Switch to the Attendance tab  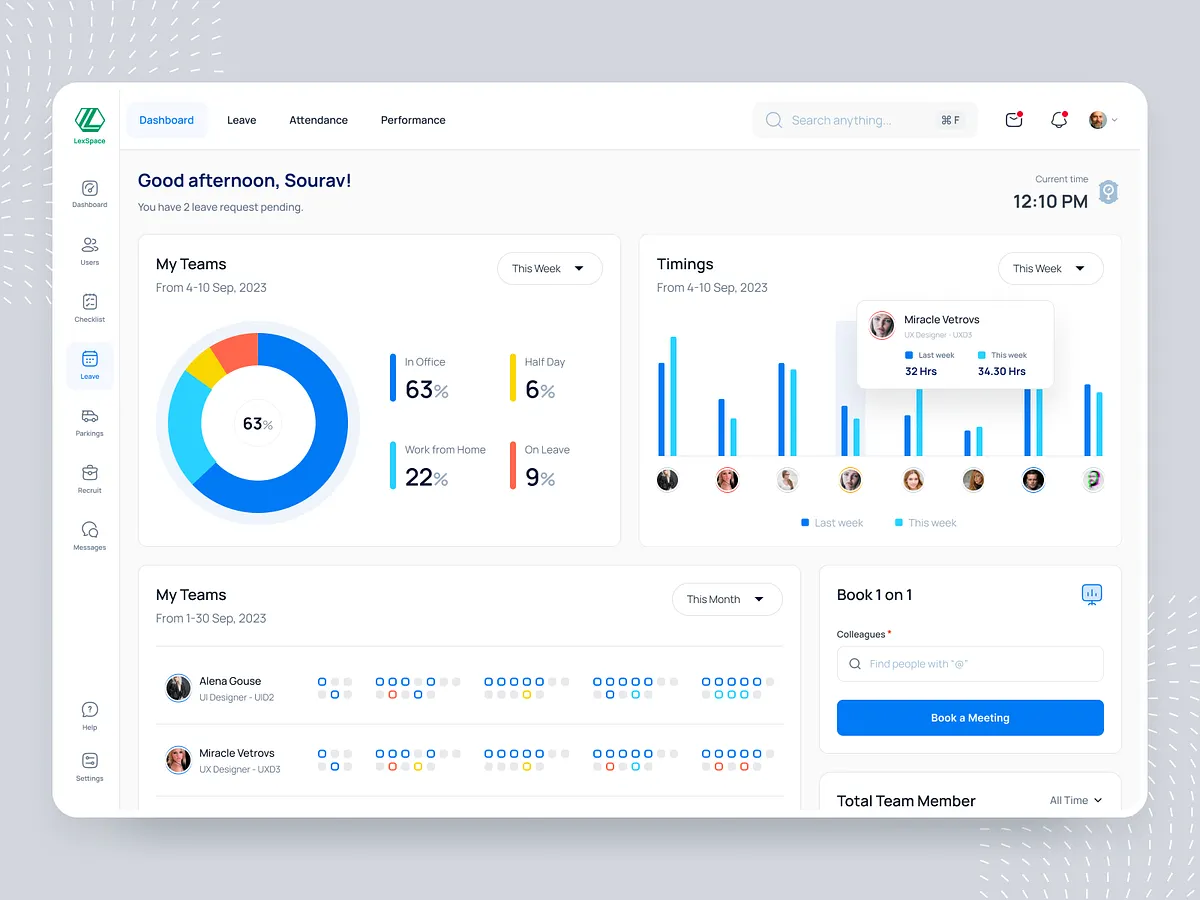pos(318,120)
